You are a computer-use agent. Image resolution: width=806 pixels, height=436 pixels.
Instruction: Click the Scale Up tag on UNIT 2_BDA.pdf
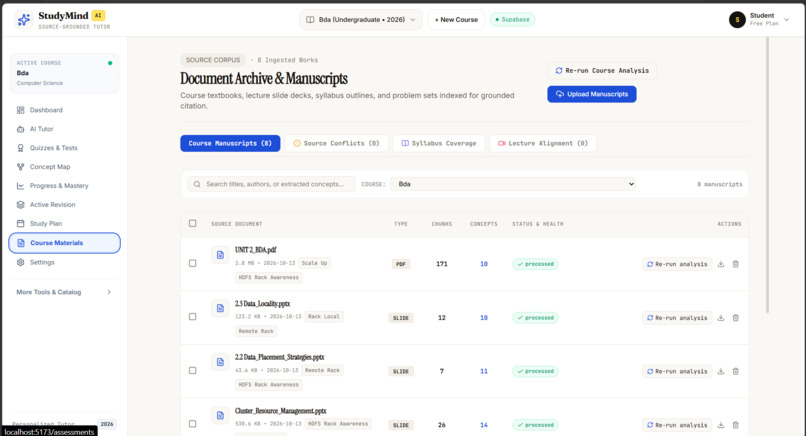pyautogui.click(x=314, y=263)
